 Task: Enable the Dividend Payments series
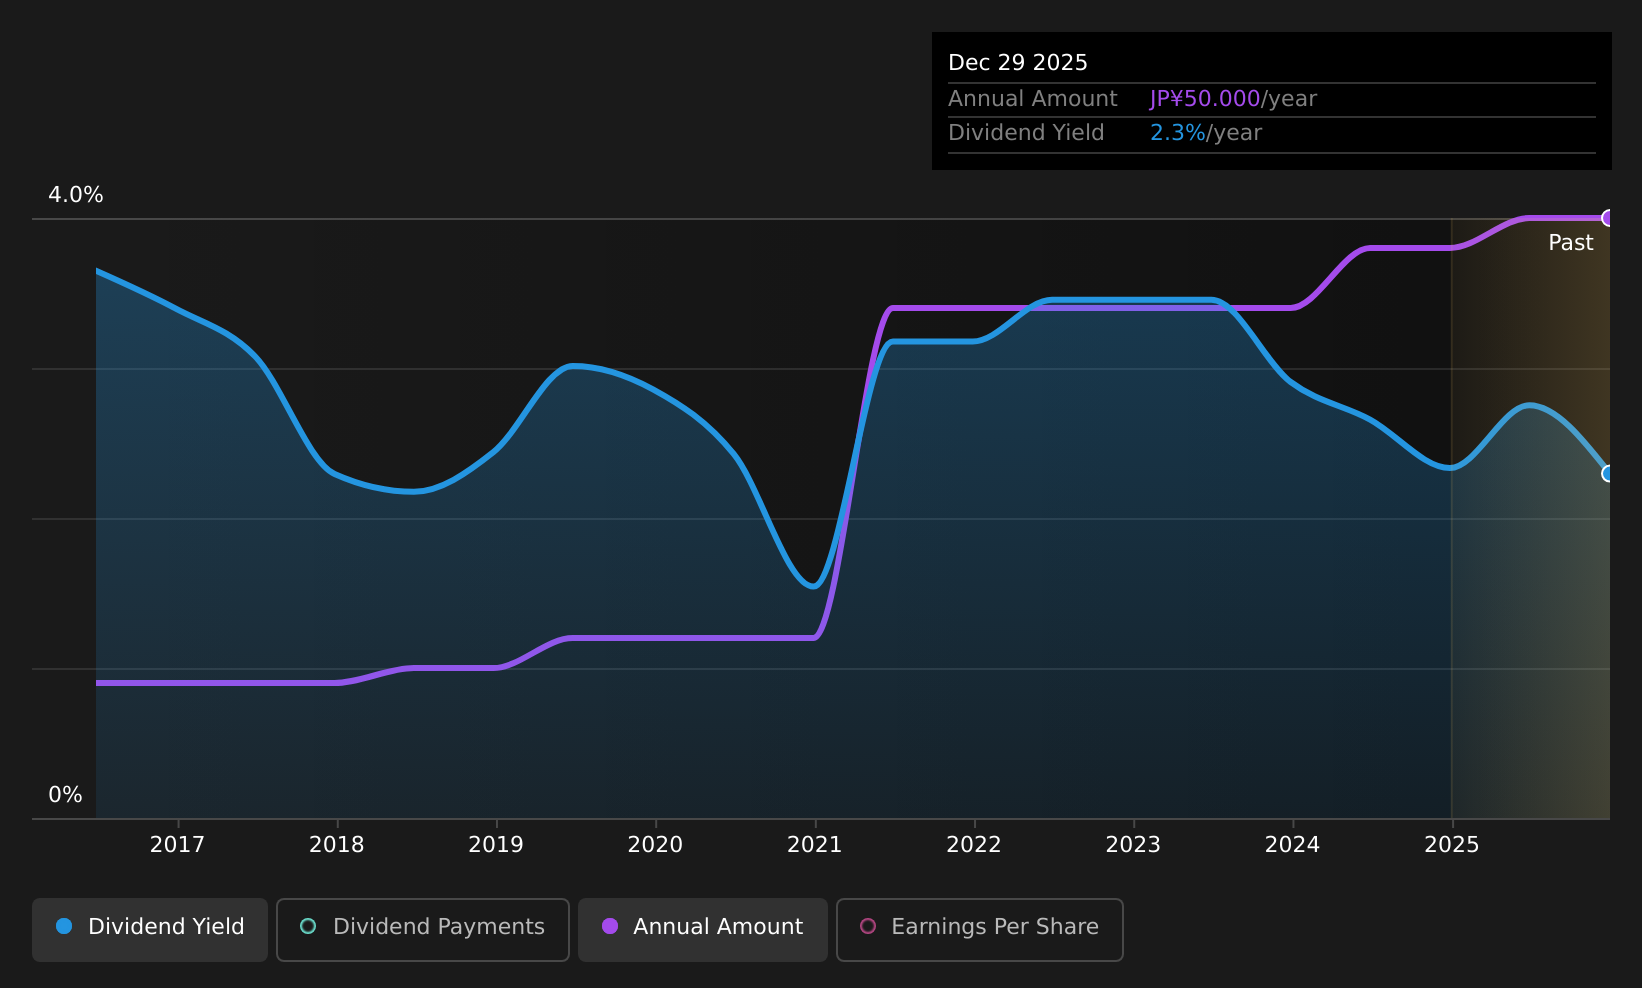[423, 929]
